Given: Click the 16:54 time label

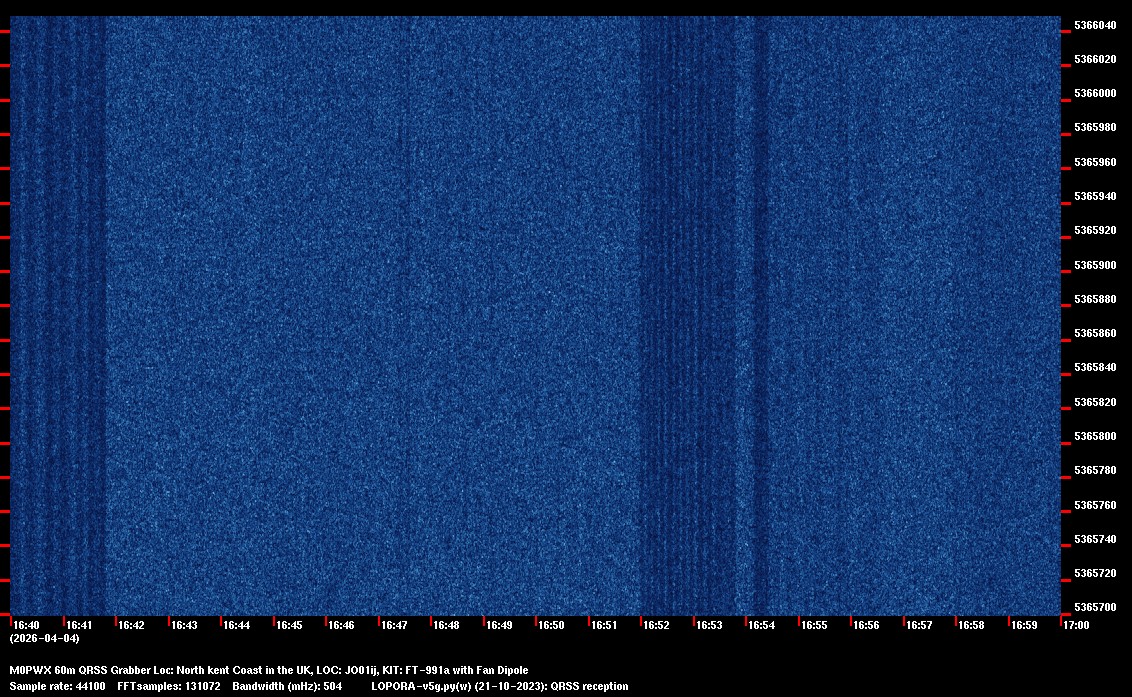Looking at the screenshot, I should [x=762, y=625].
